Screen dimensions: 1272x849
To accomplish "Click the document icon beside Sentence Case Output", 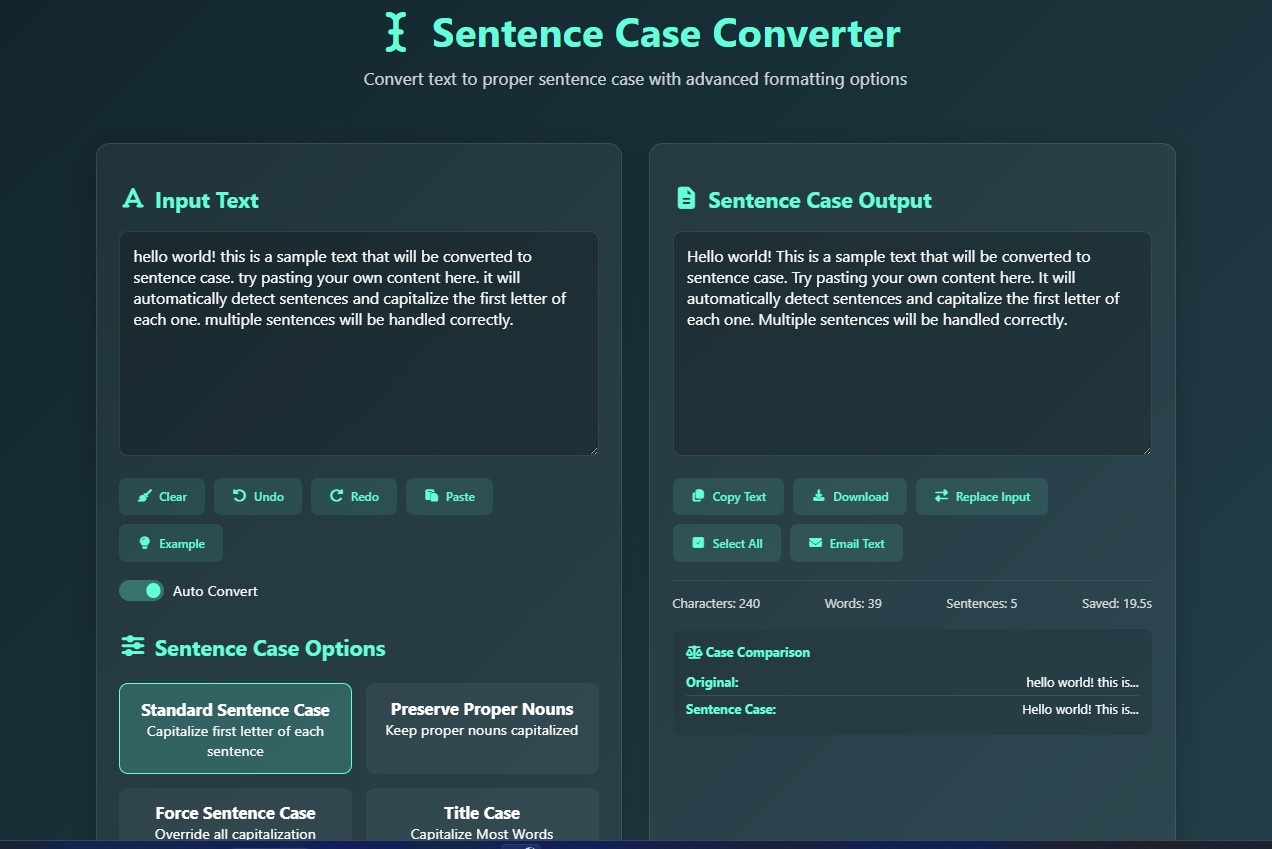I will coord(685,198).
